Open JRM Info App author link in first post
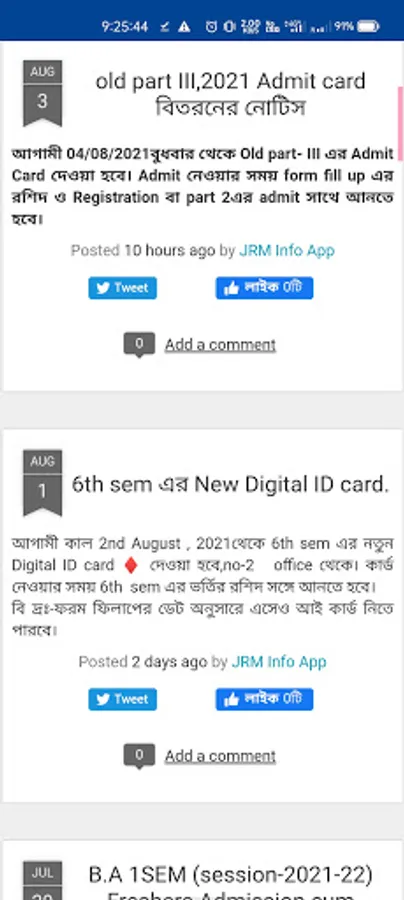Image resolution: width=404 pixels, height=900 pixels. tap(287, 251)
